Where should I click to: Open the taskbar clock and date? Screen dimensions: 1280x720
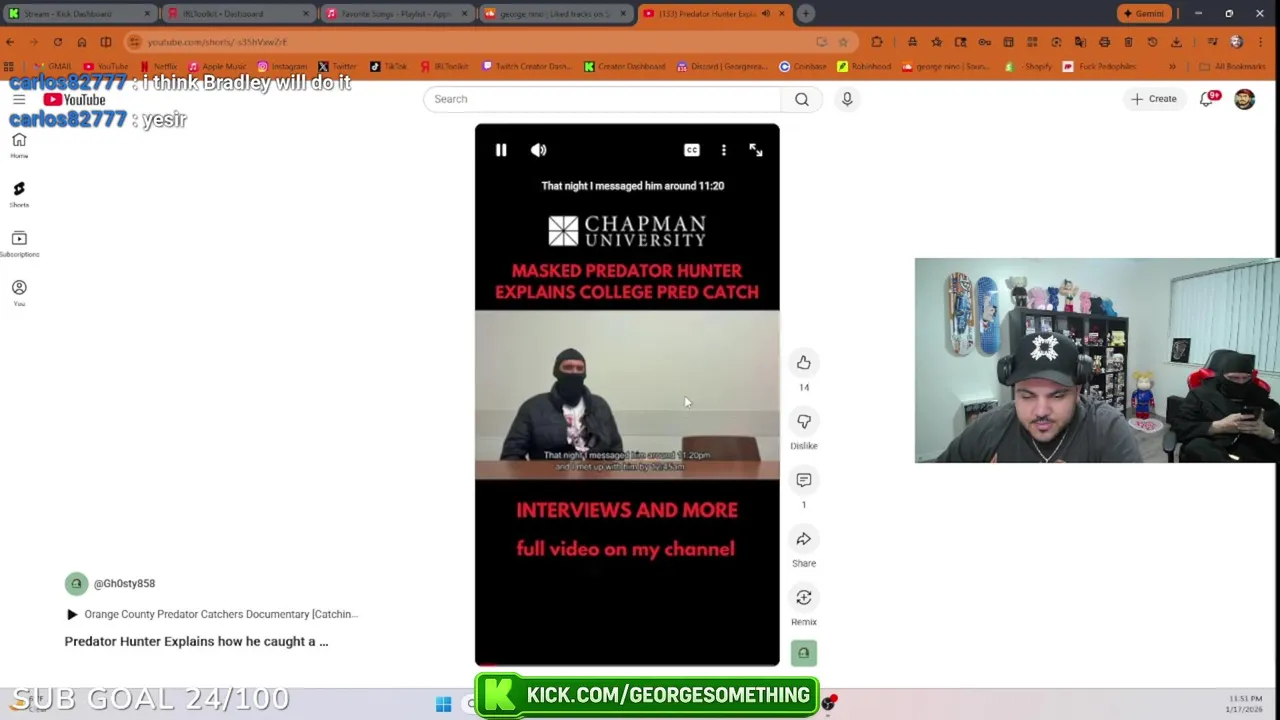(x=1245, y=704)
